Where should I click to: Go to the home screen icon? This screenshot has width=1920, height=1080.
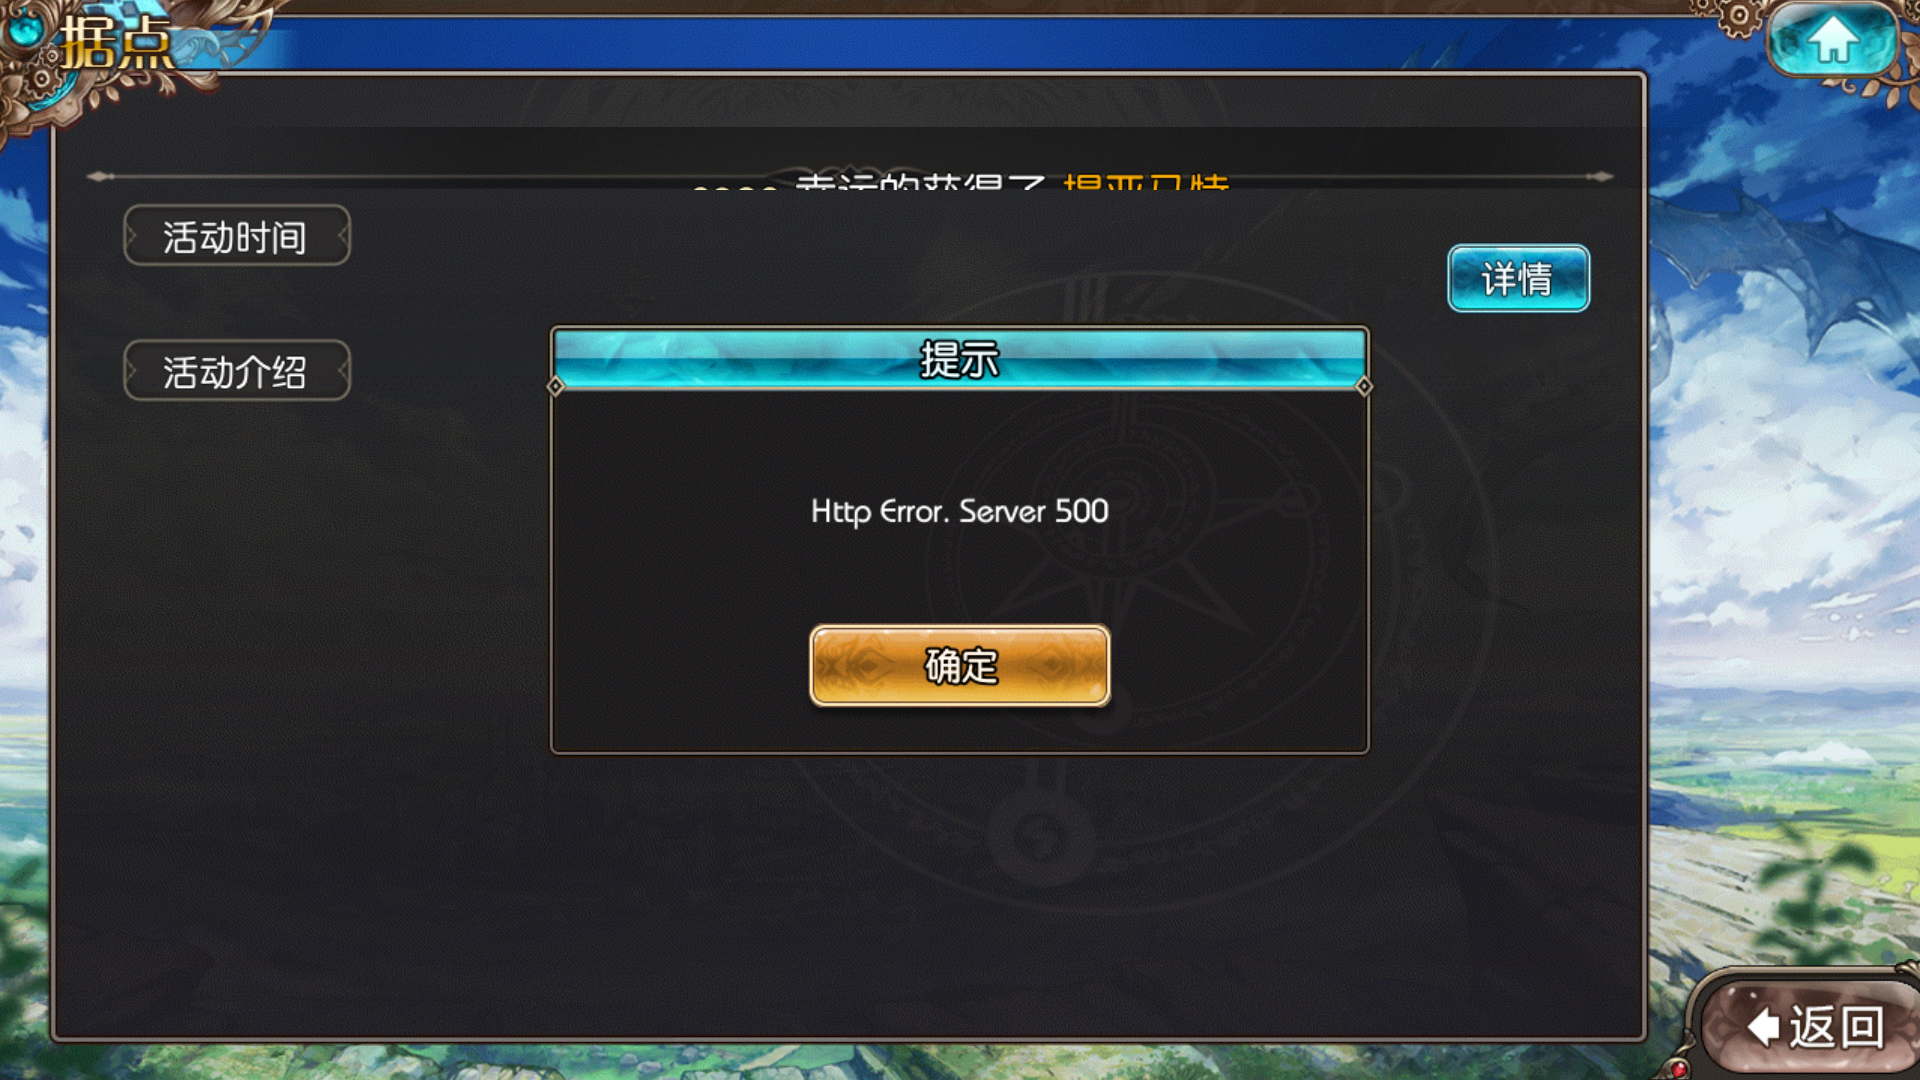(x=1832, y=41)
